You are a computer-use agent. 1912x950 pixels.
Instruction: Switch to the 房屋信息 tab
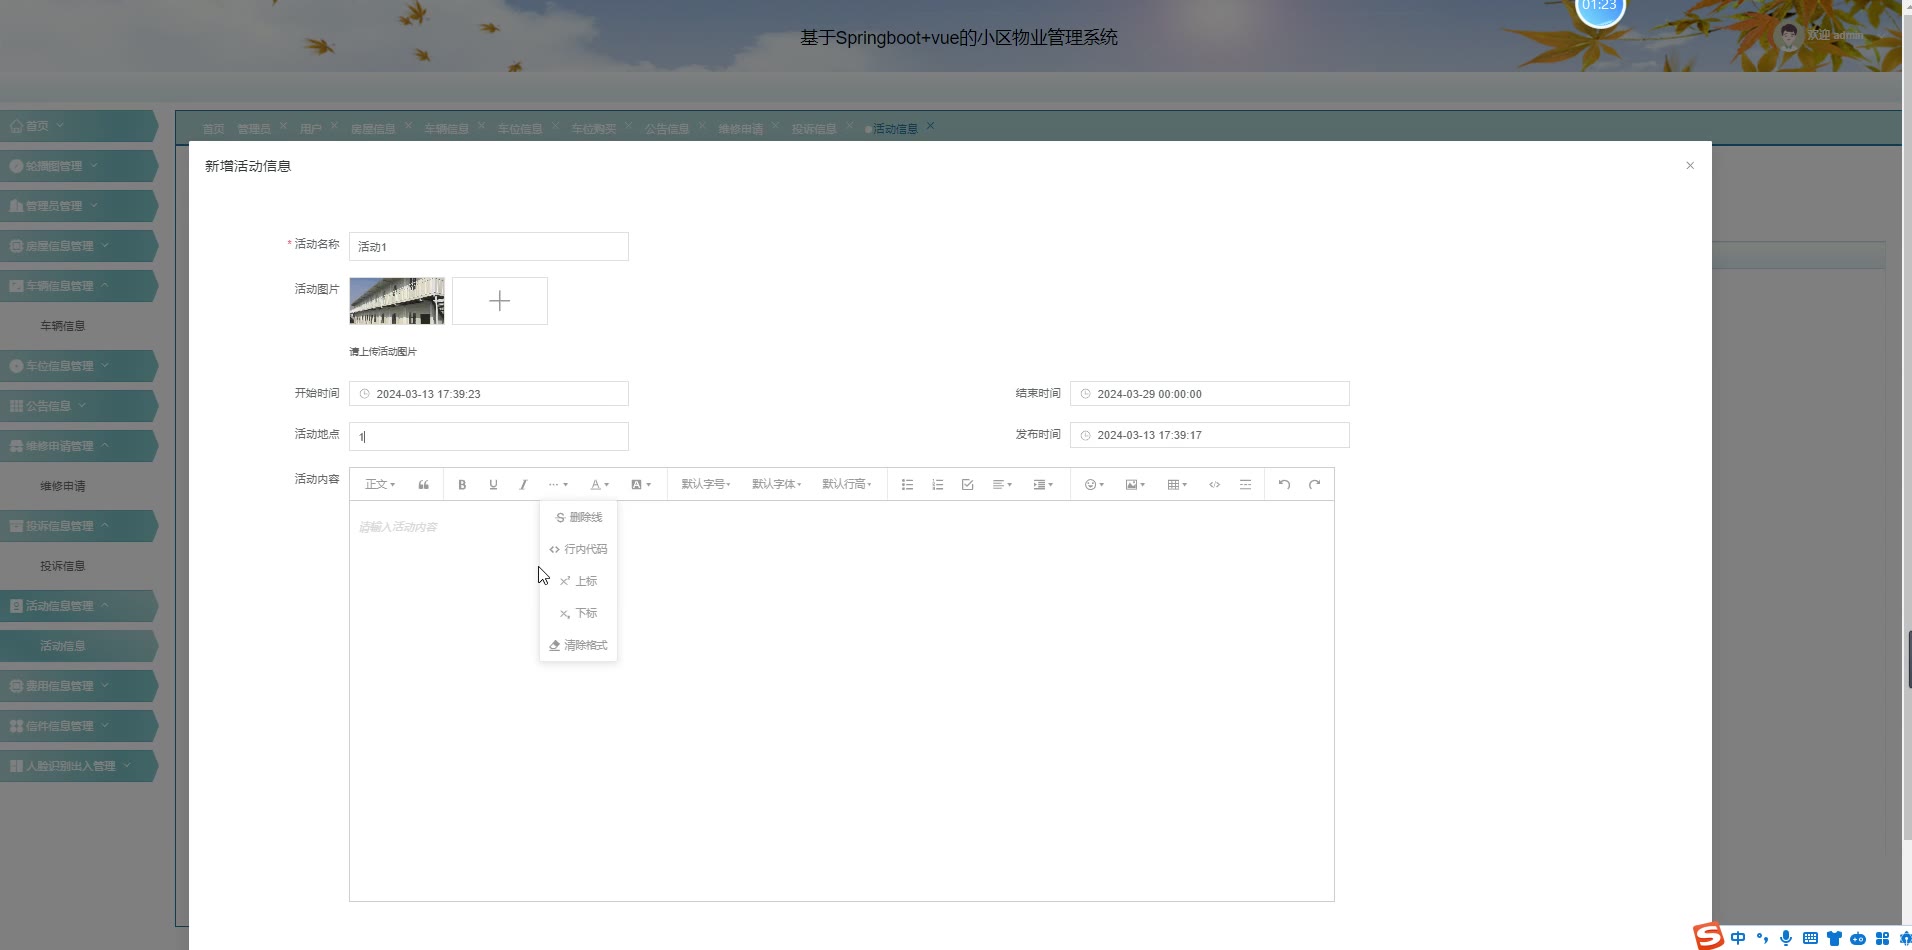pos(373,129)
